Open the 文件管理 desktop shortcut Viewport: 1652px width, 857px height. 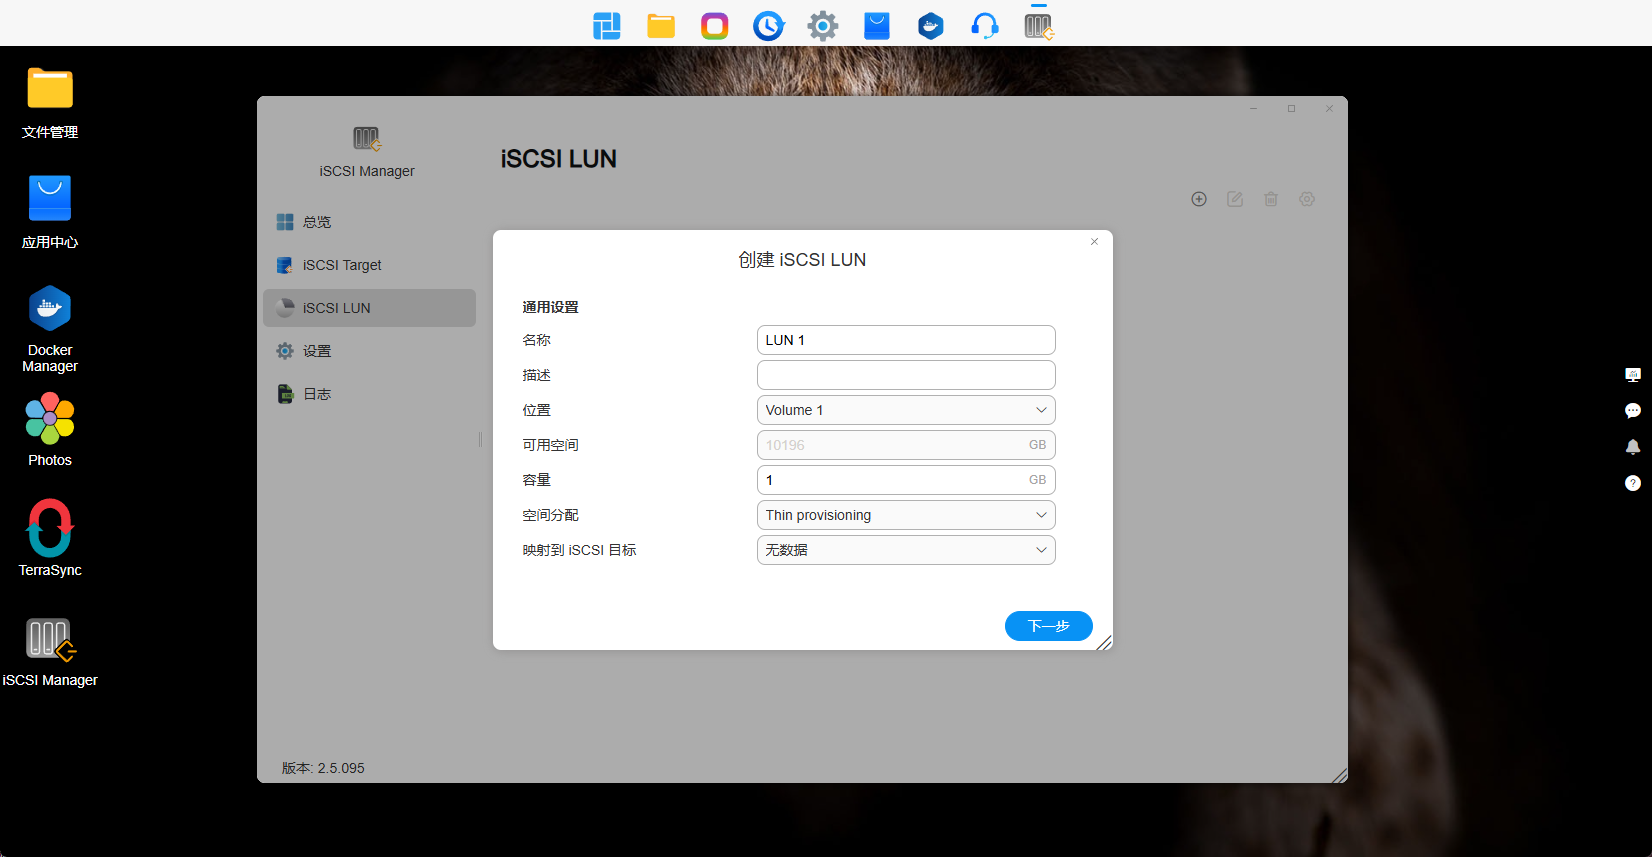(x=50, y=103)
